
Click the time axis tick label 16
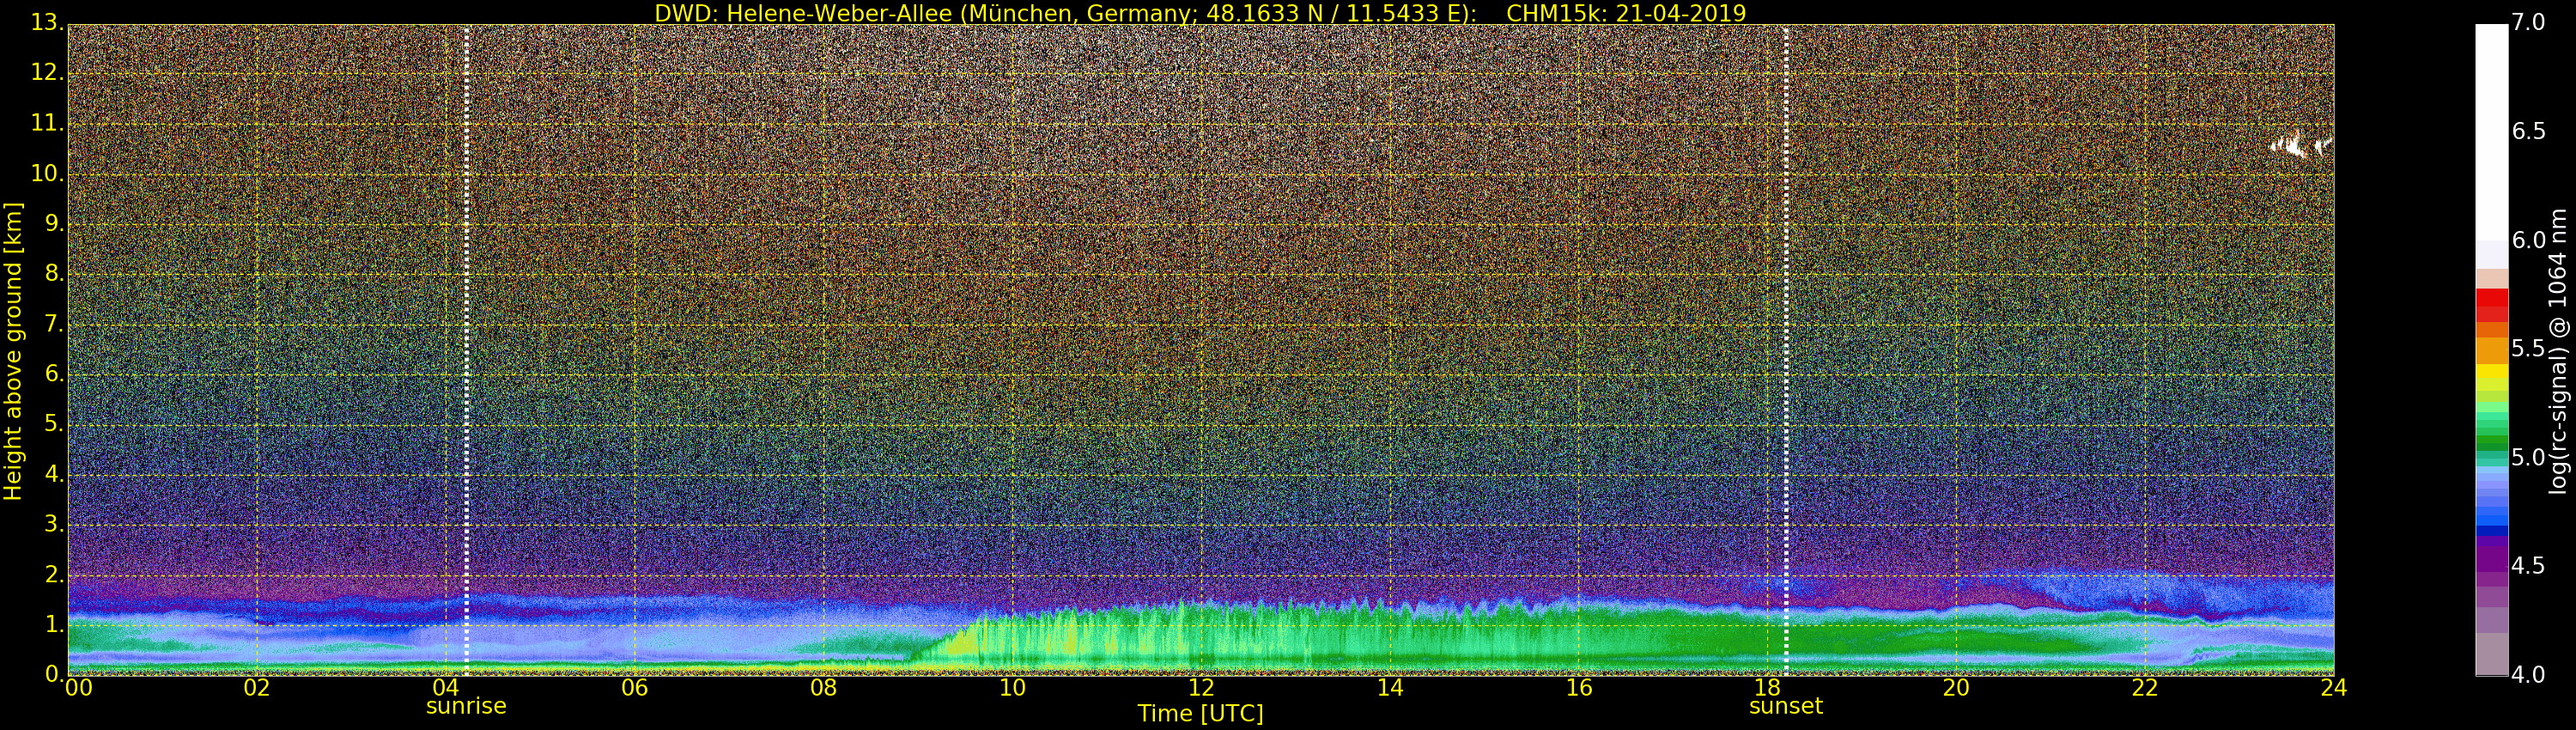coord(1579,687)
